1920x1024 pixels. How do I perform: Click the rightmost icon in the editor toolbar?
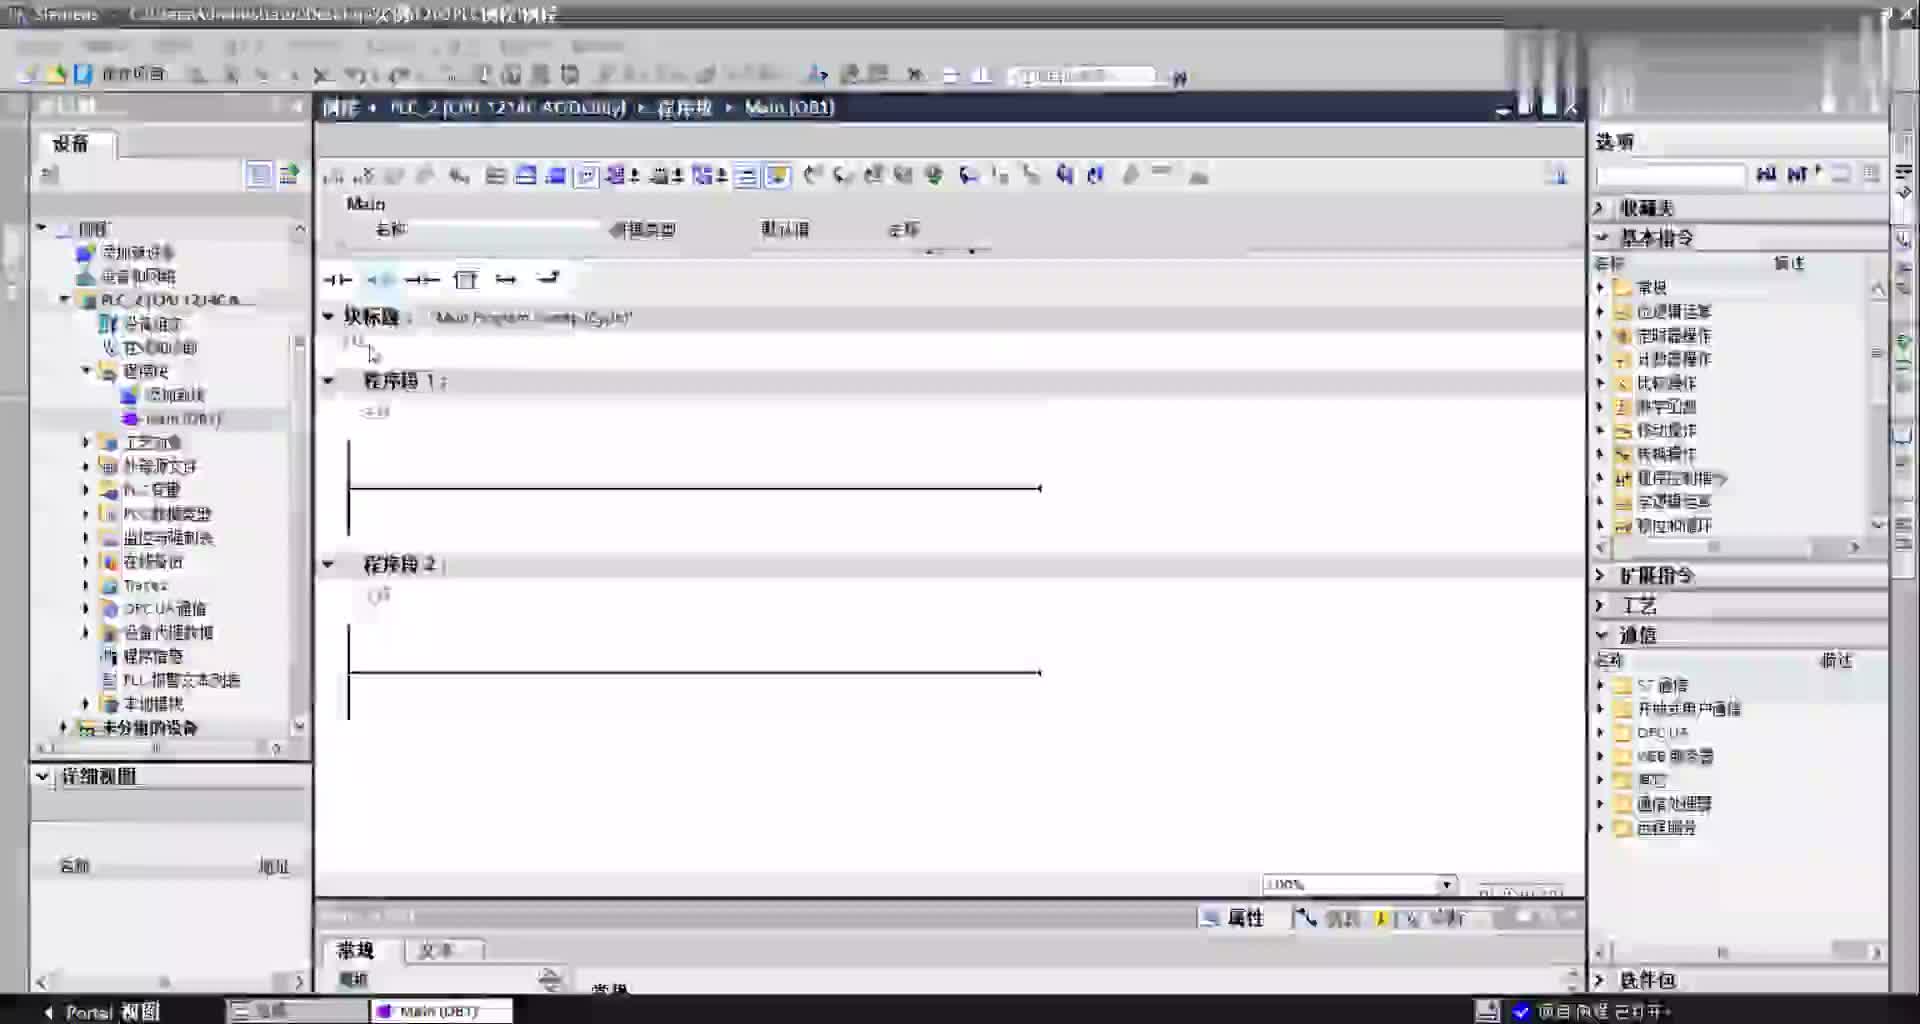tap(1556, 176)
